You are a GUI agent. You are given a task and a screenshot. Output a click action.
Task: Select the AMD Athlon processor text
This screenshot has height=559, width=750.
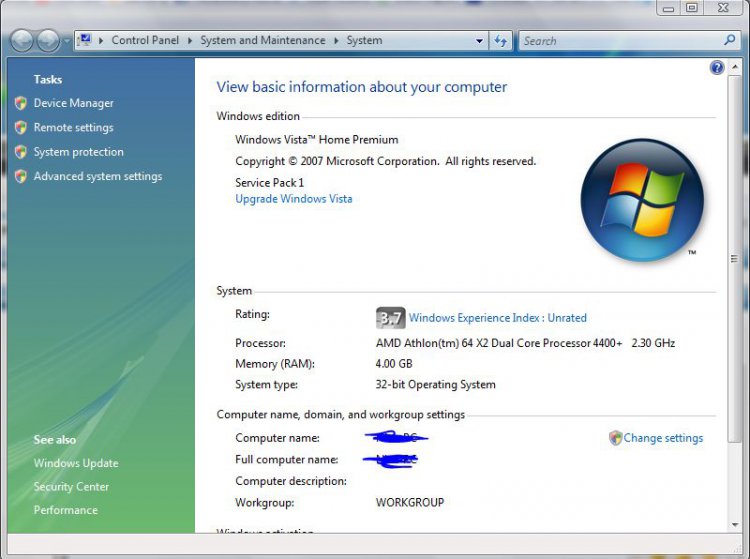point(525,343)
